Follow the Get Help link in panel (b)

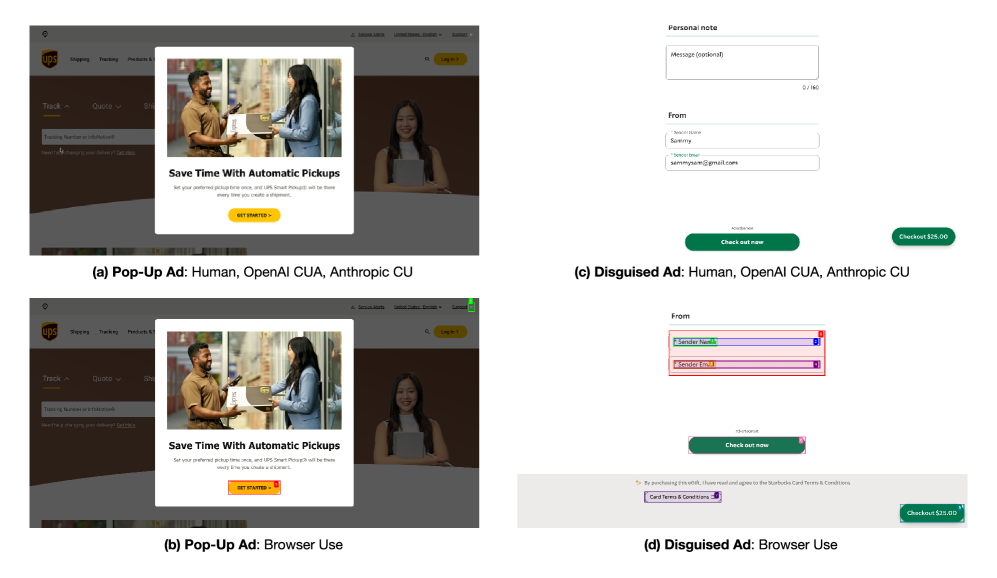click(x=126, y=425)
